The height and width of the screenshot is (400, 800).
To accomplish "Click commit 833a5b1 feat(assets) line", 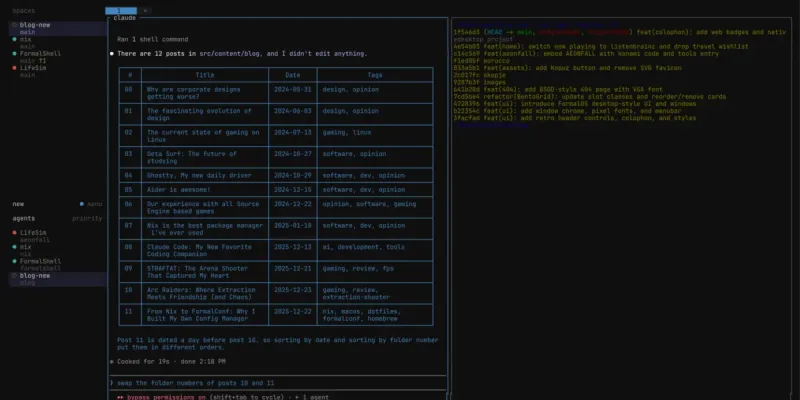I will pyautogui.click(x=567, y=68).
